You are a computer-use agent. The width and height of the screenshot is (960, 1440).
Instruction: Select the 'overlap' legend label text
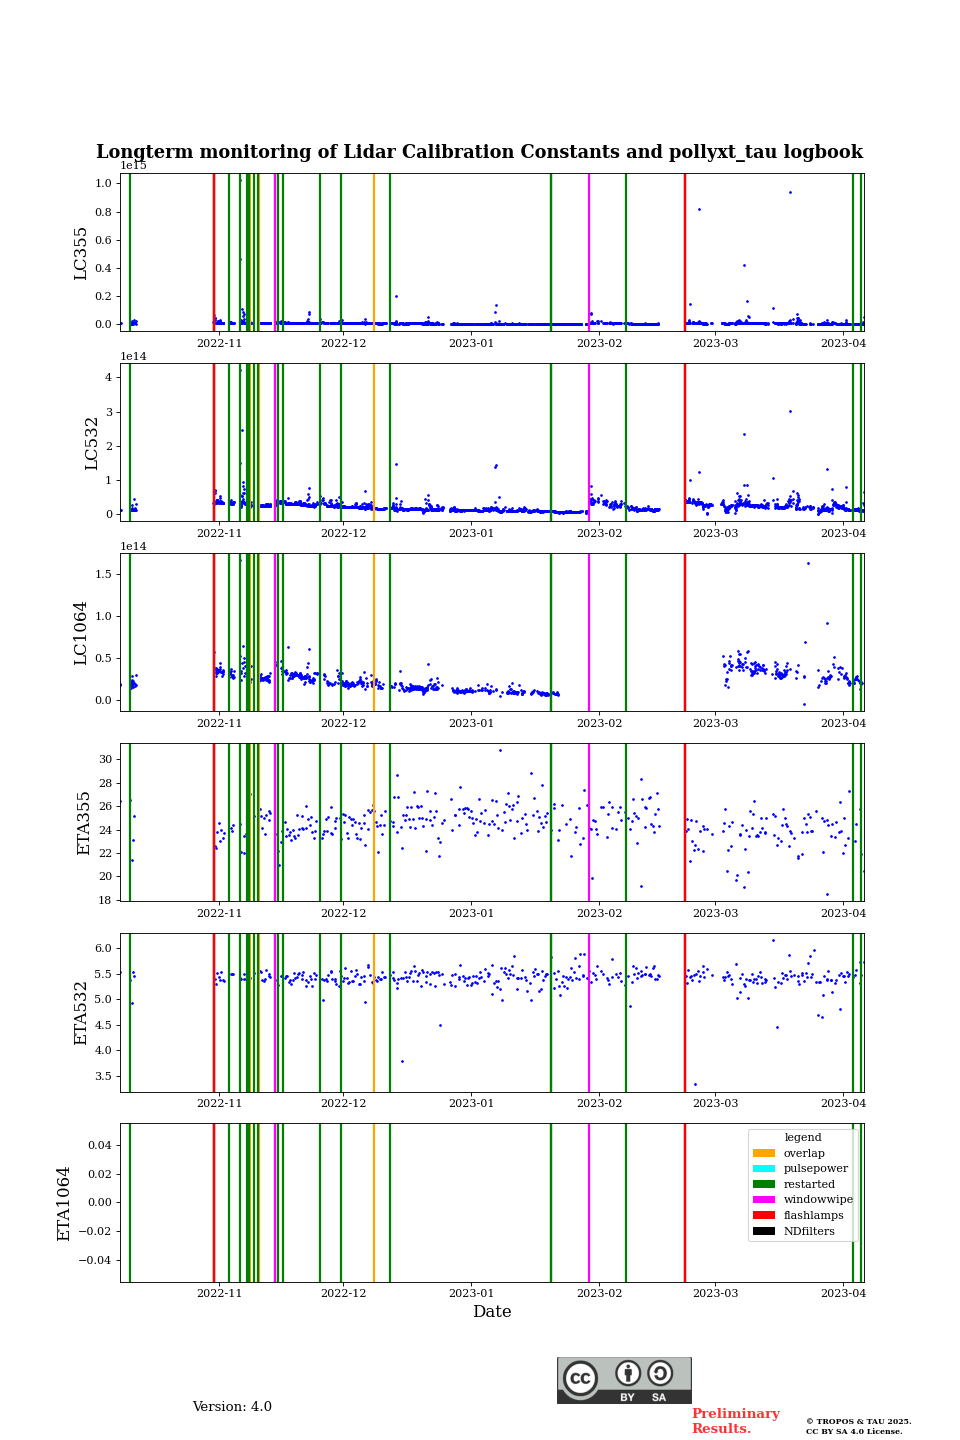(804, 1153)
